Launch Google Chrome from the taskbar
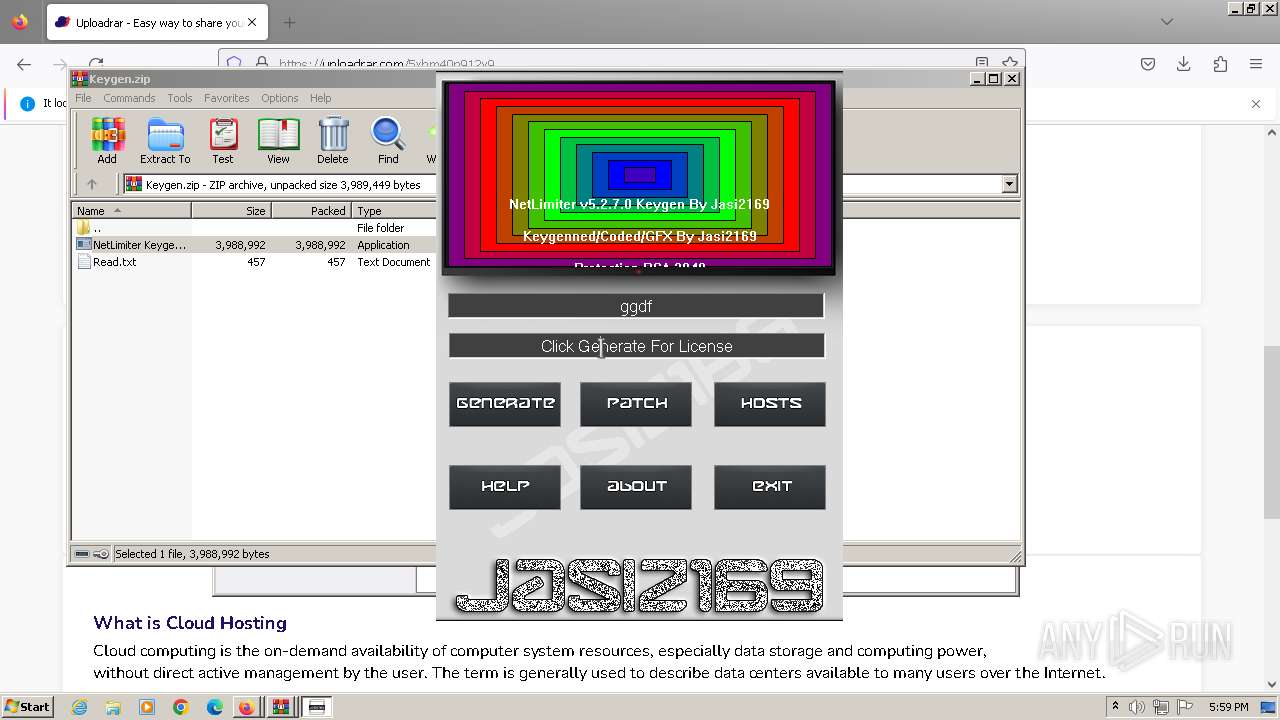Image resolution: width=1280 pixels, height=720 pixels. (181, 707)
